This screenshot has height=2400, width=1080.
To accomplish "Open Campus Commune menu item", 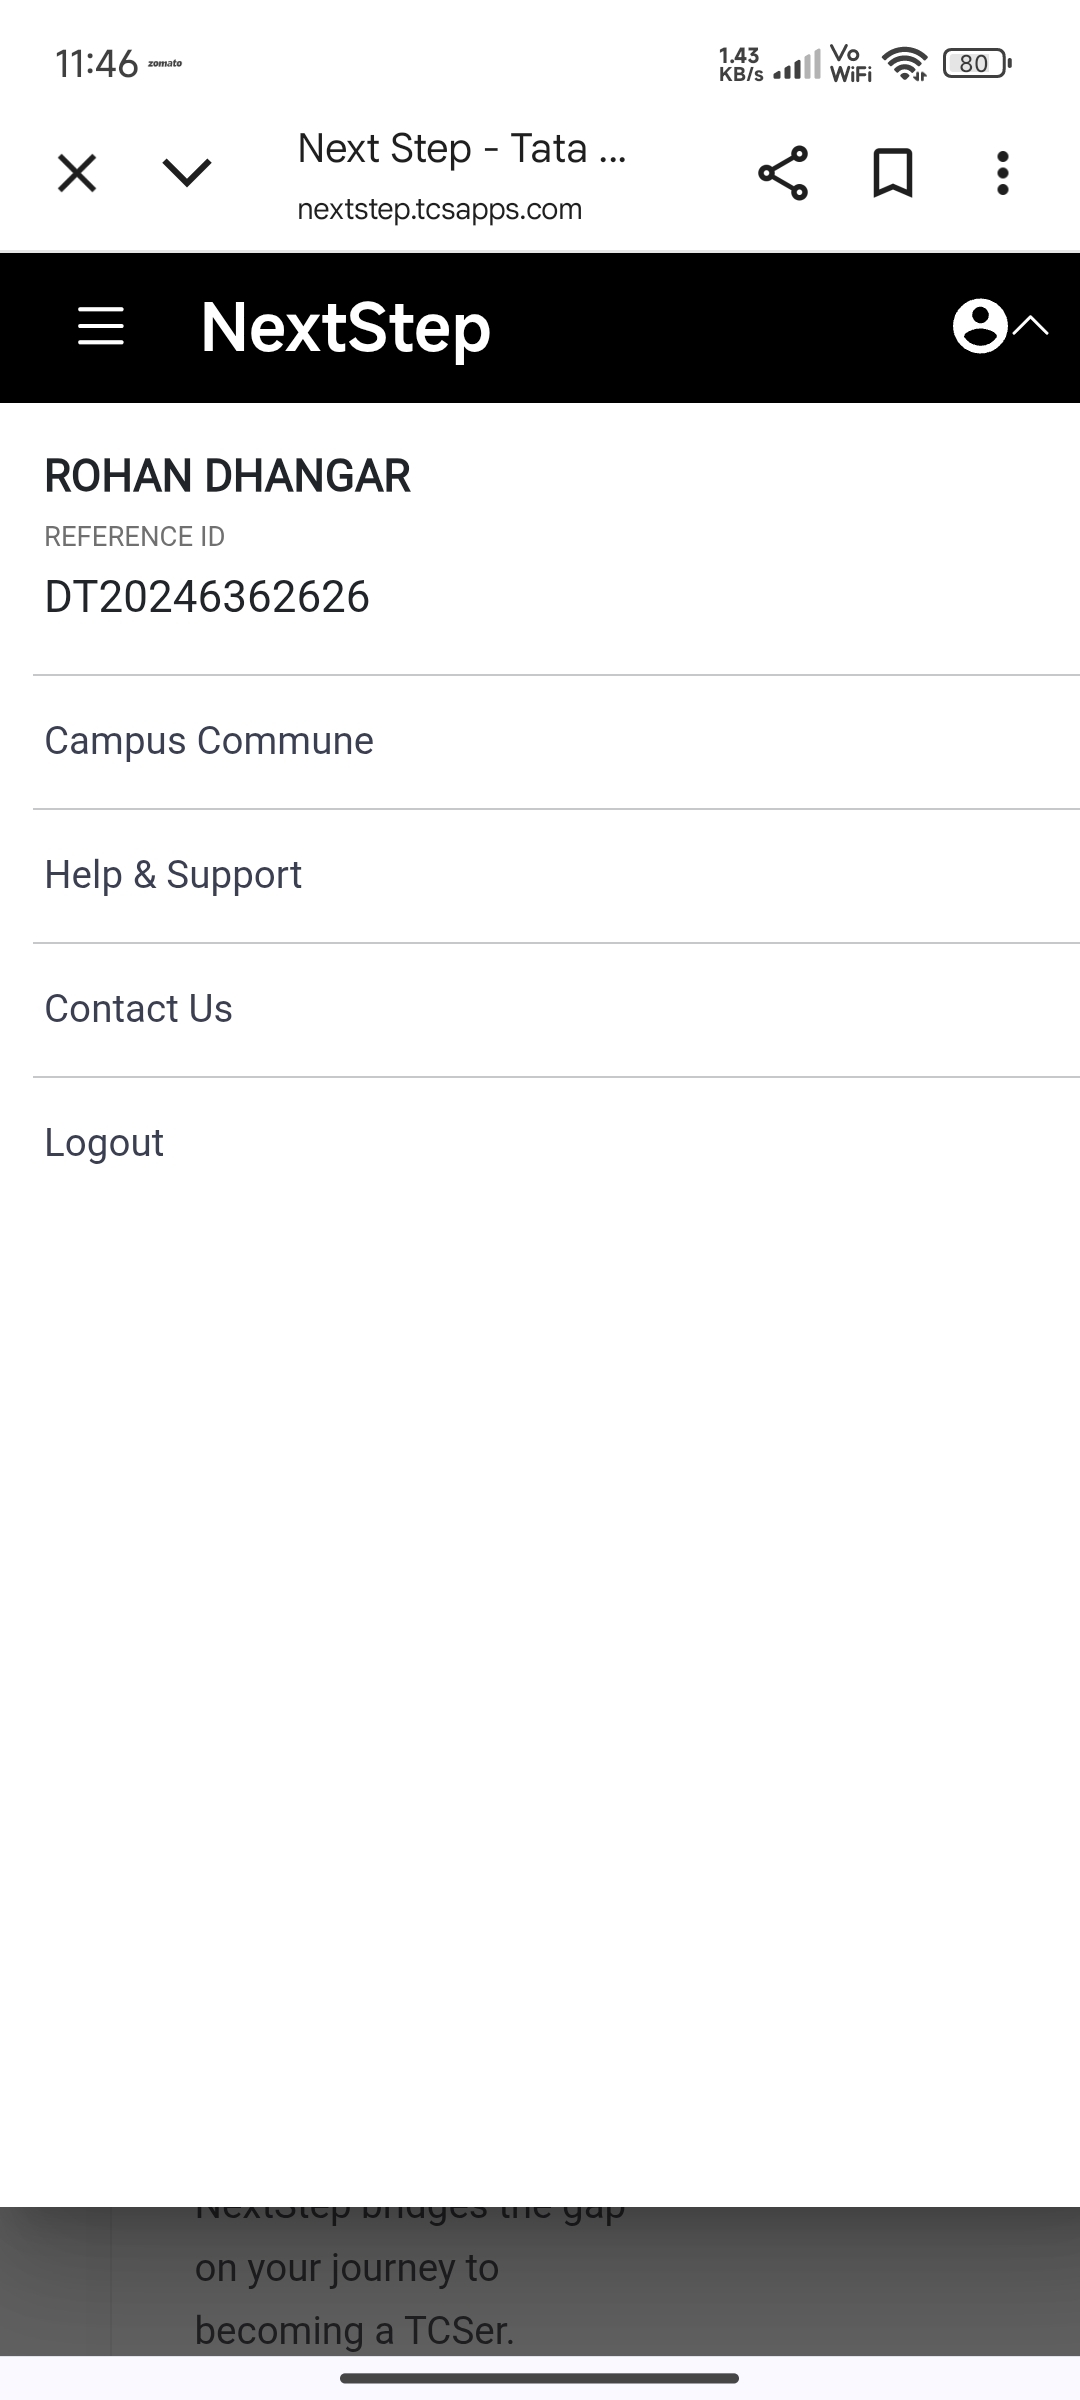I will [x=209, y=741].
